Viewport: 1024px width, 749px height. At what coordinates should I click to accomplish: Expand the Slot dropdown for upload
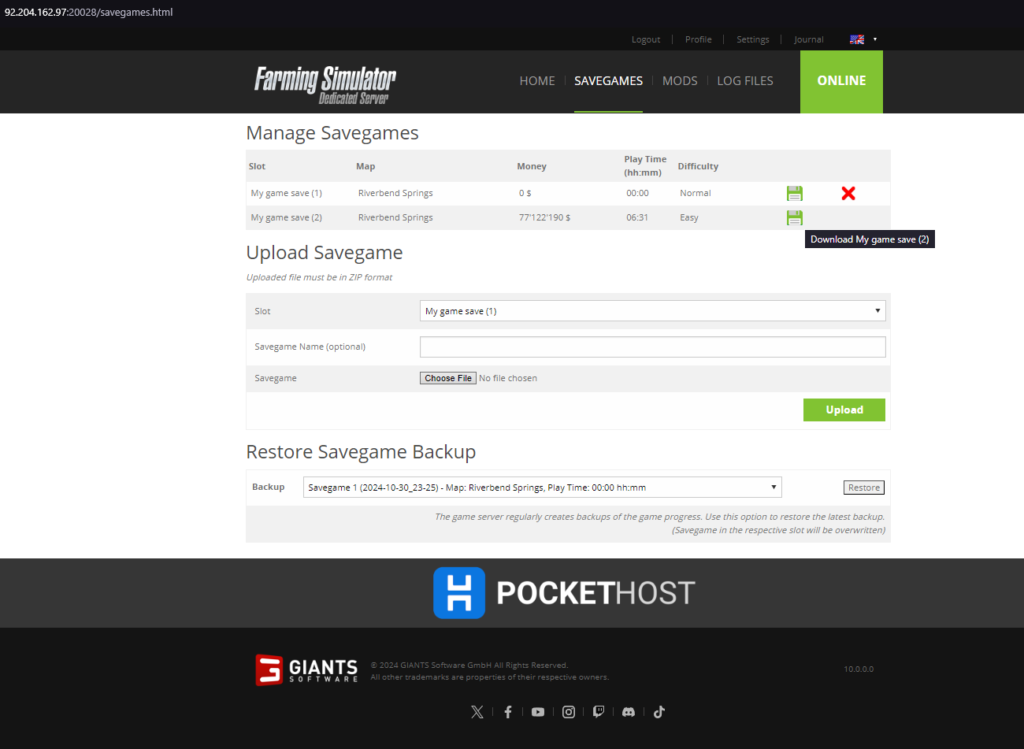652,311
